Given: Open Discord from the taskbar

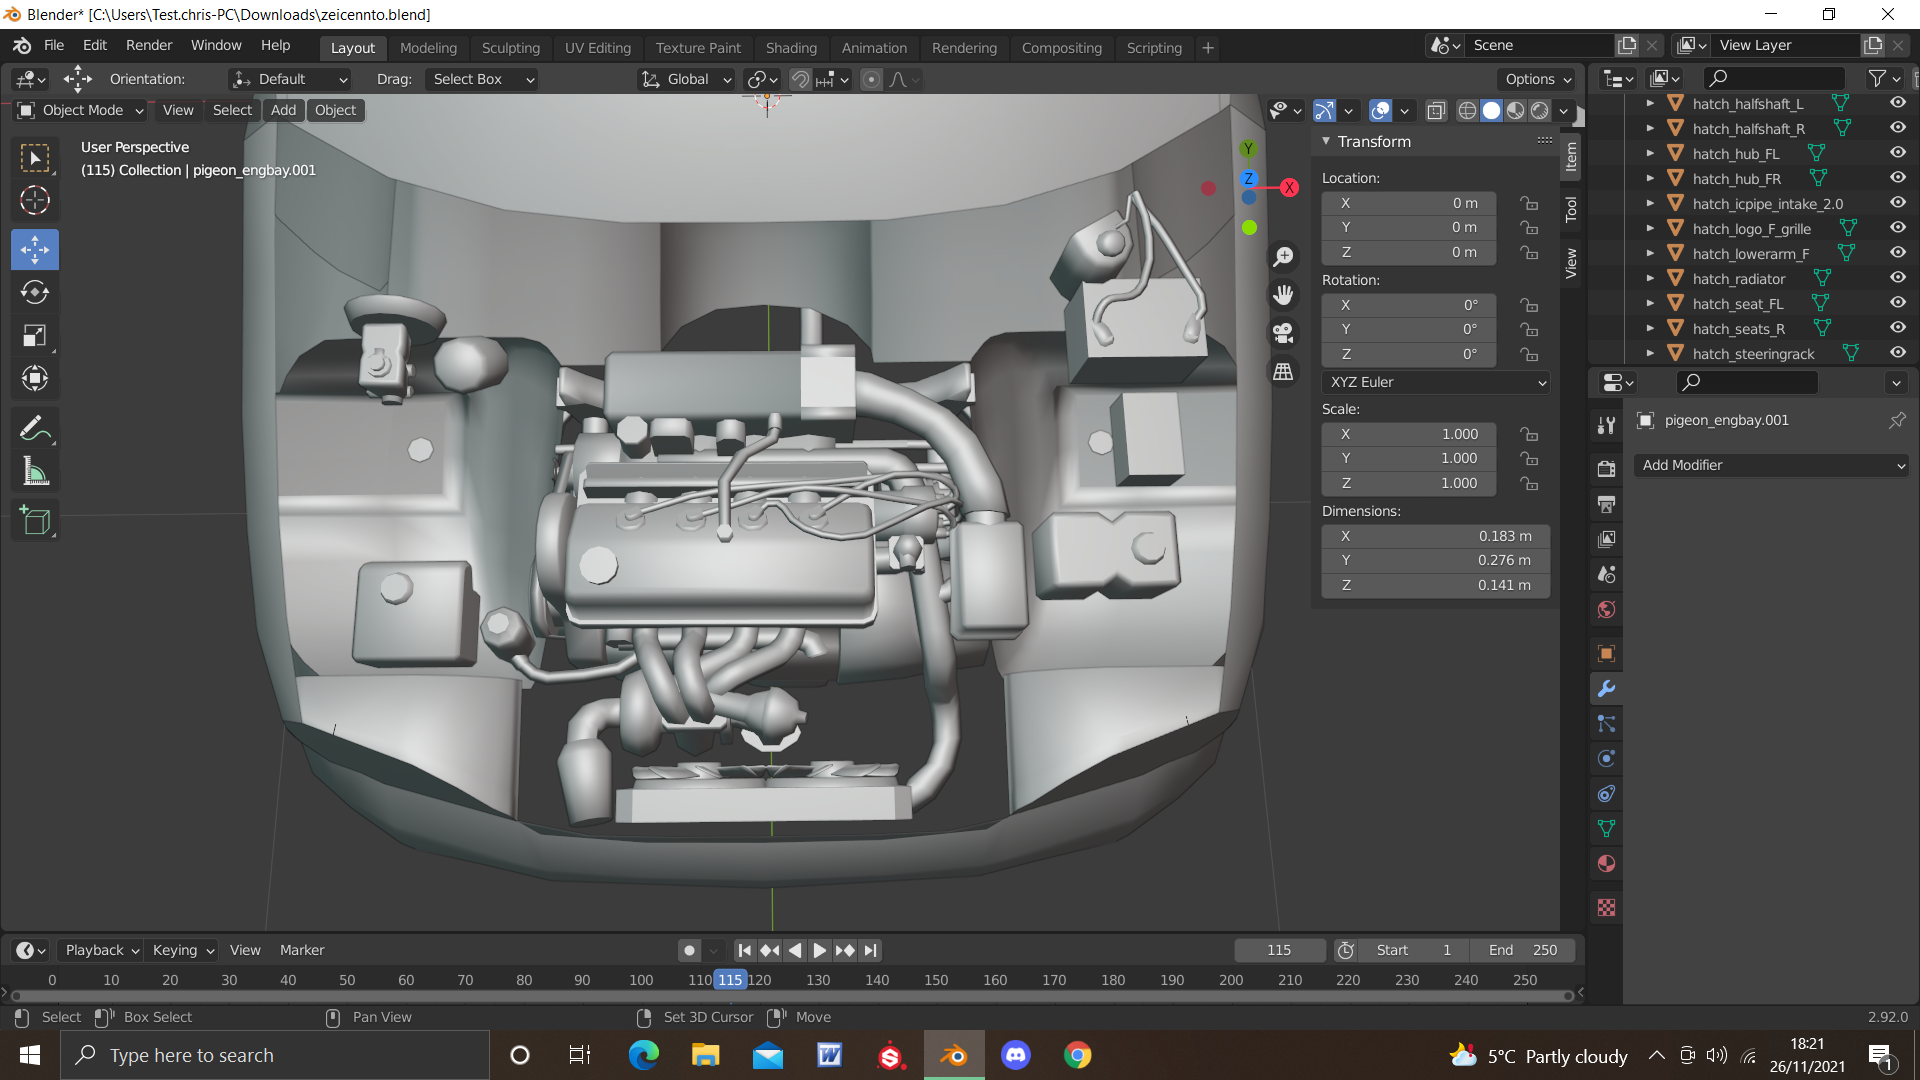Looking at the screenshot, I should pyautogui.click(x=1015, y=1055).
